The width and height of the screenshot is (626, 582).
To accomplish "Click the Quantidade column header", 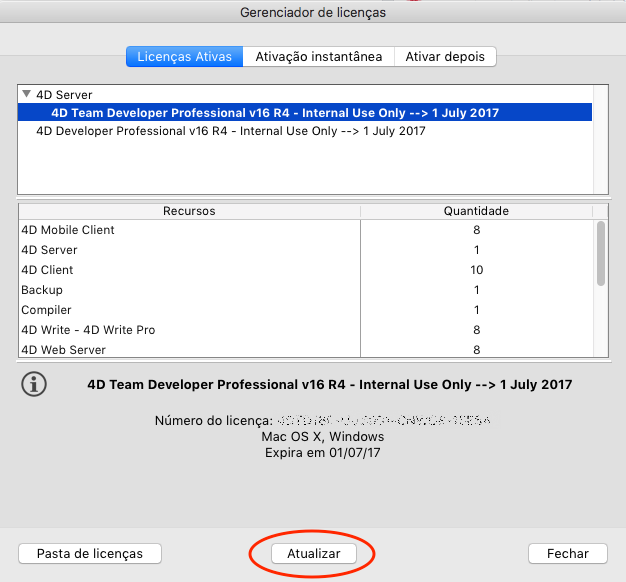I will [x=476, y=211].
